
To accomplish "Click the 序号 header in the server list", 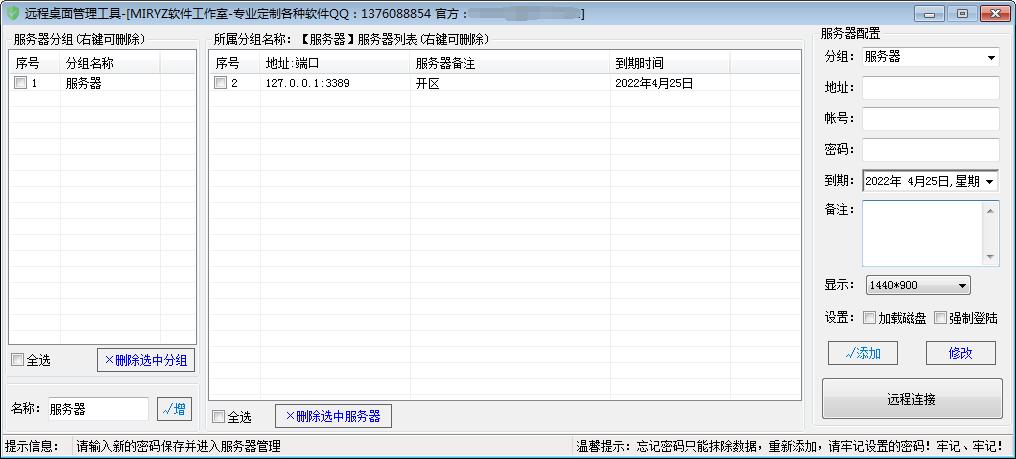I will pyautogui.click(x=235, y=64).
